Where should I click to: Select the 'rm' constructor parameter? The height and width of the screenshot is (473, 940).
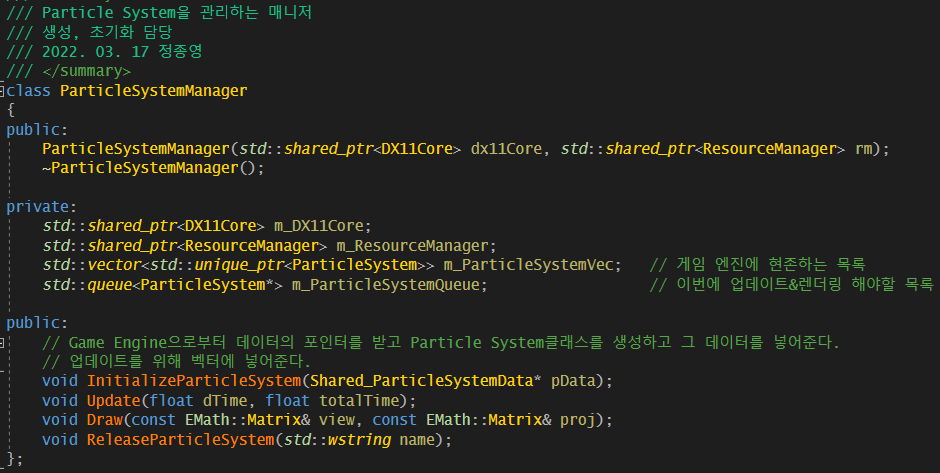864,149
